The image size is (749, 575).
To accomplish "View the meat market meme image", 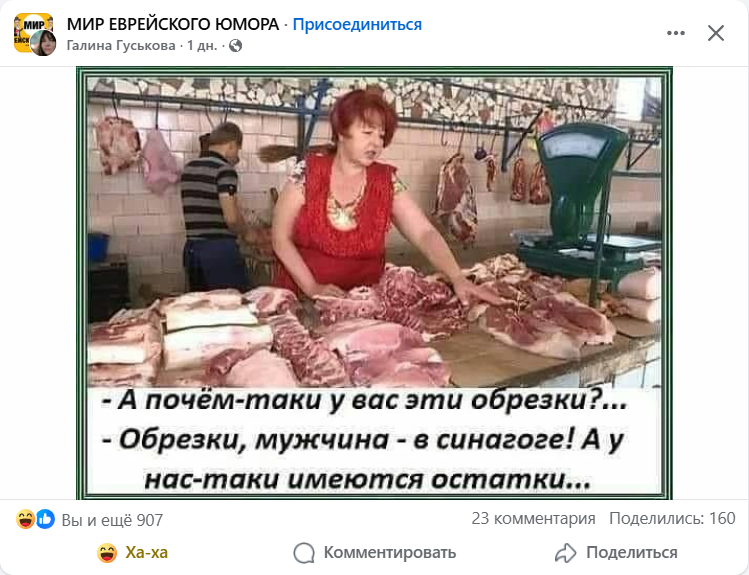I will (x=374, y=283).
